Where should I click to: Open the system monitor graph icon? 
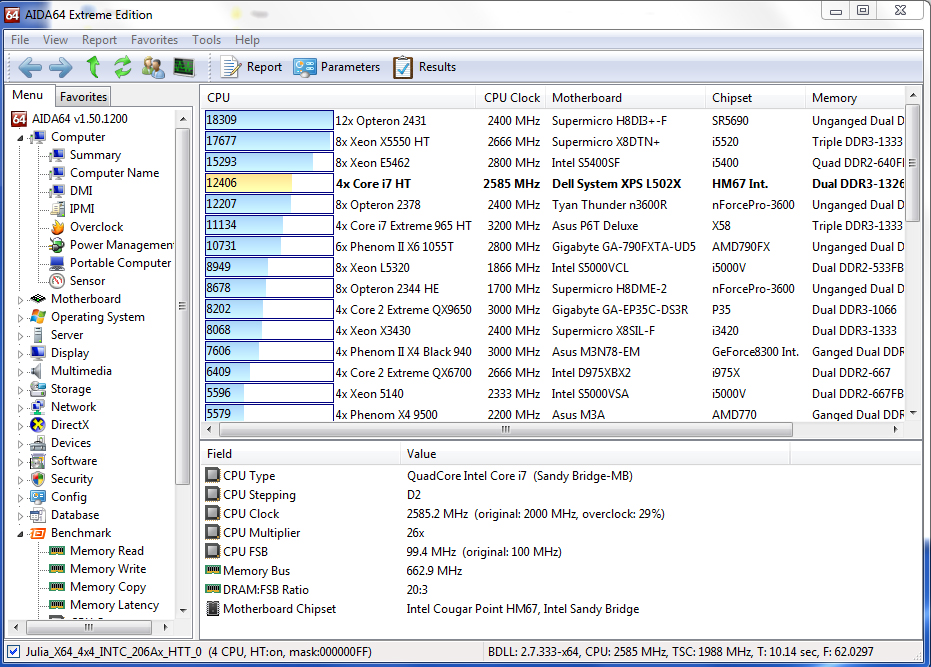[184, 67]
